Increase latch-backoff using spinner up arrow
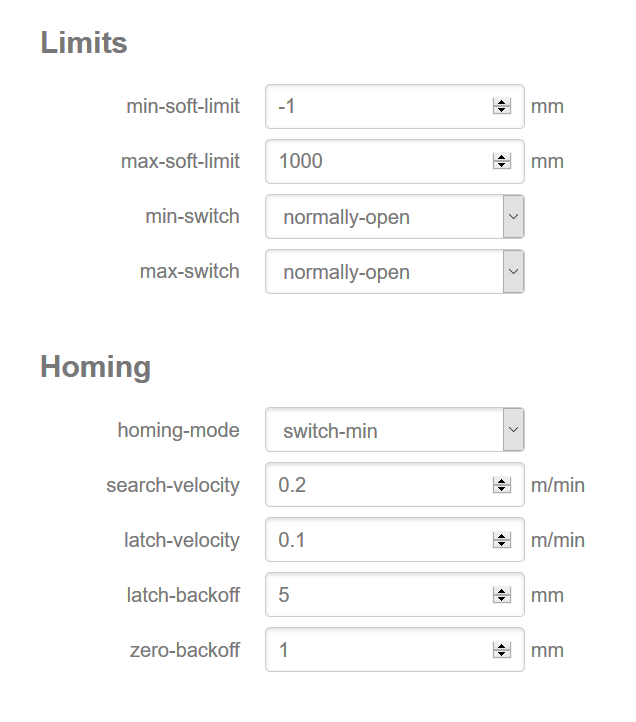 [x=502, y=591]
